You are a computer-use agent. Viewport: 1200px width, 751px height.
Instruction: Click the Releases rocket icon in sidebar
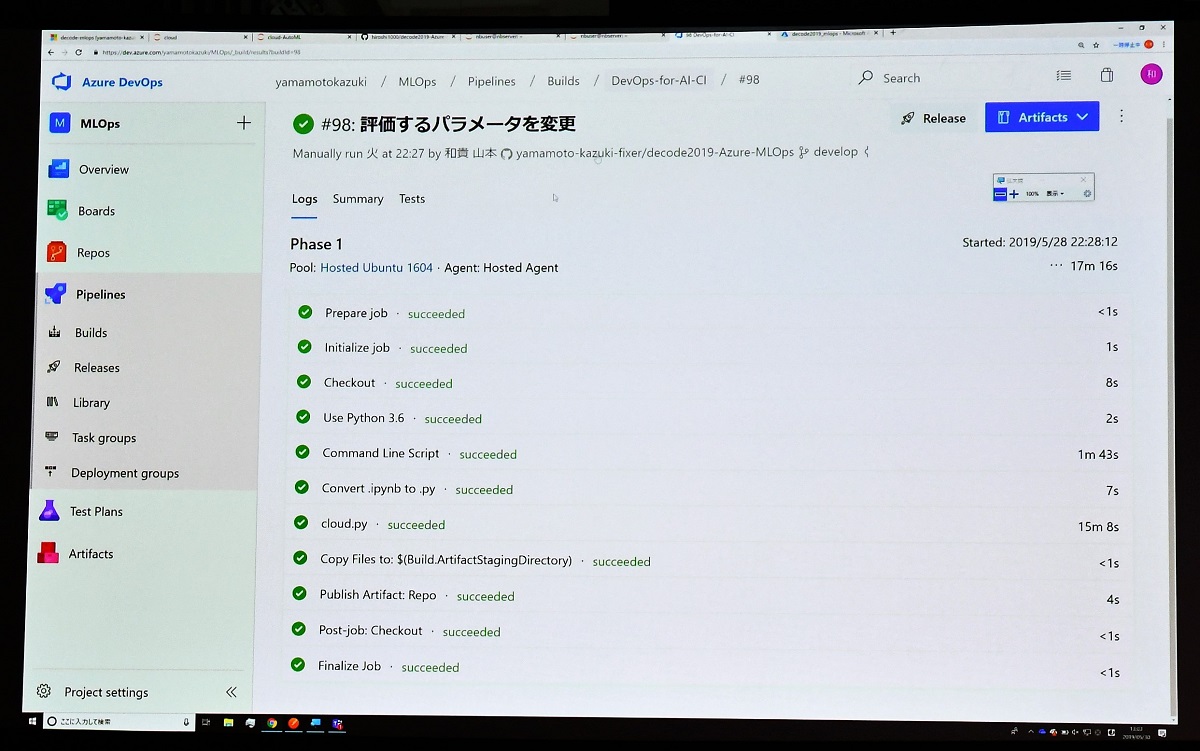click(53, 367)
